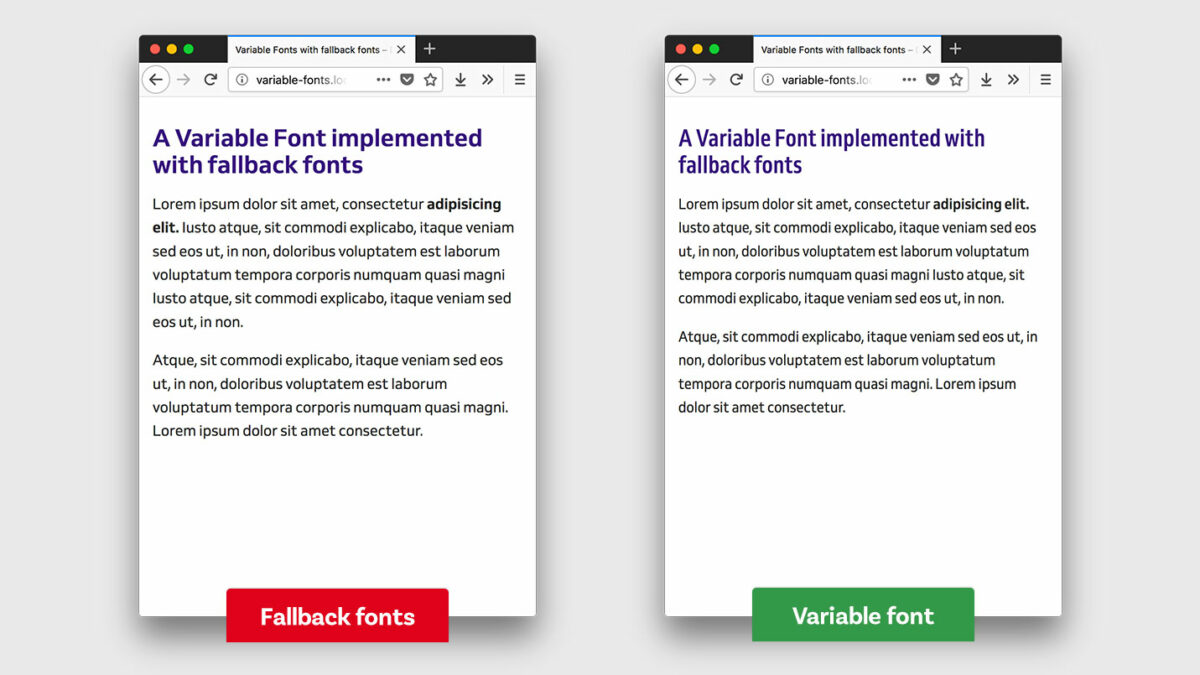Click the back arrow in the left window
Screen dimensions: 1200x675
(x=157, y=79)
